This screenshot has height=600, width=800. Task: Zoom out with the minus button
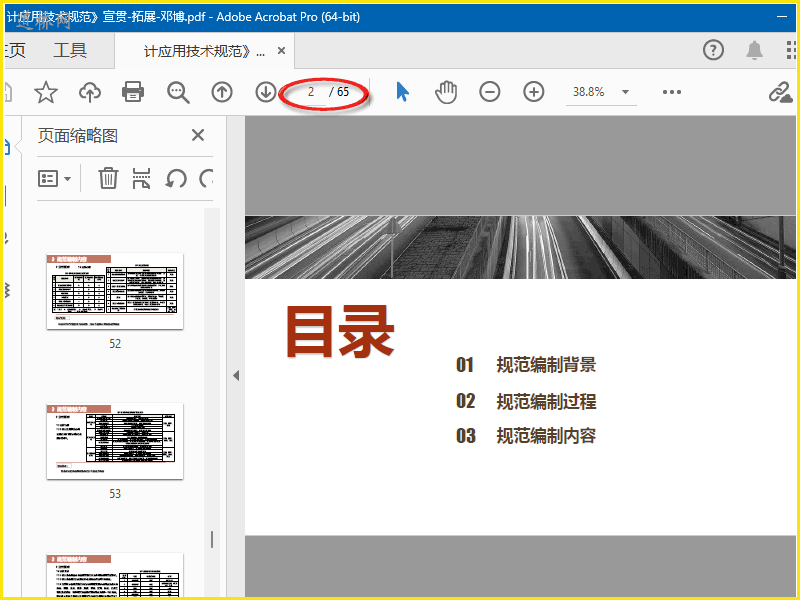pyautogui.click(x=490, y=92)
